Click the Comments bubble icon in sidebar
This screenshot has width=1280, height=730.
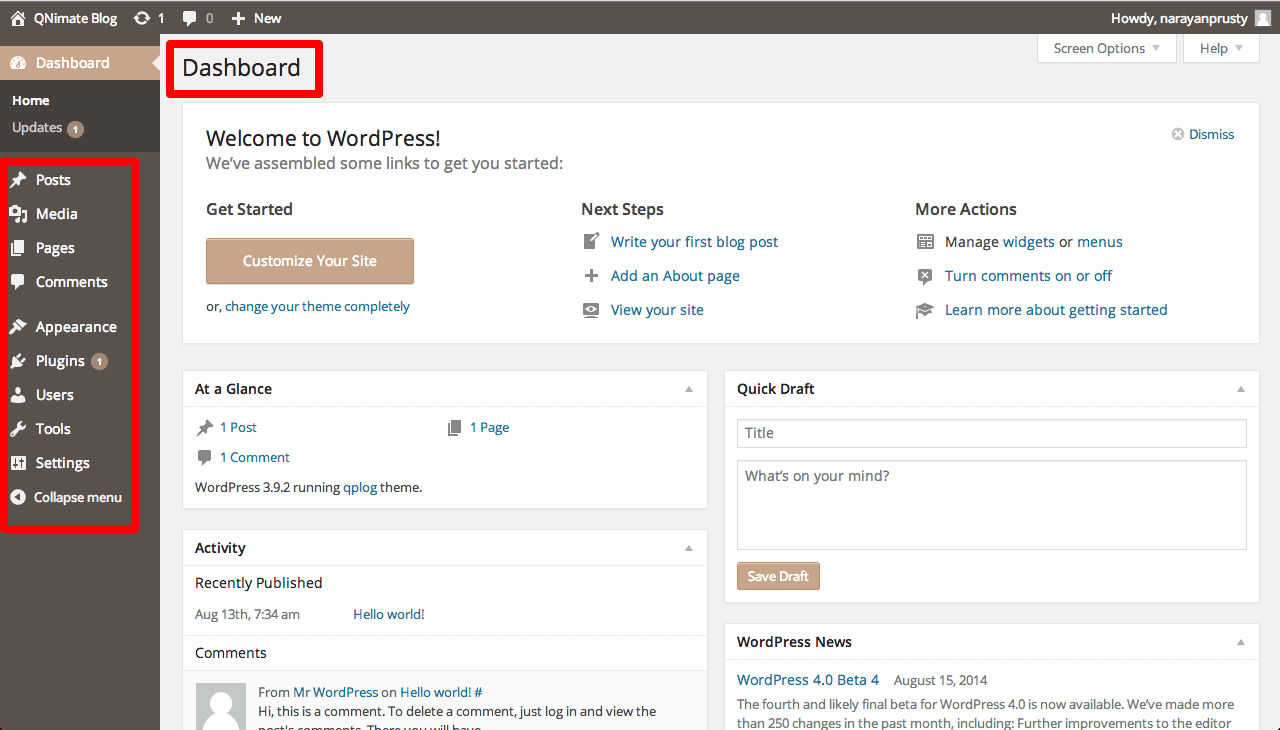click(18, 282)
